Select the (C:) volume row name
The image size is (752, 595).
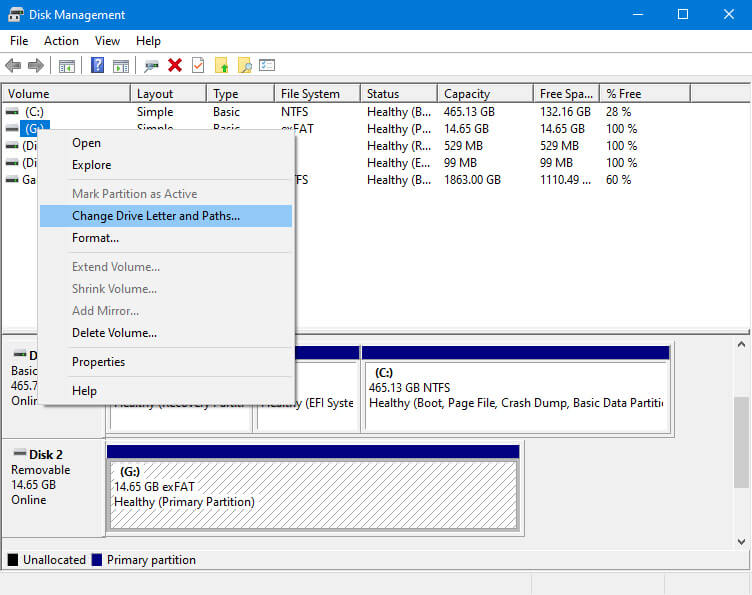pyautogui.click(x=34, y=112)
